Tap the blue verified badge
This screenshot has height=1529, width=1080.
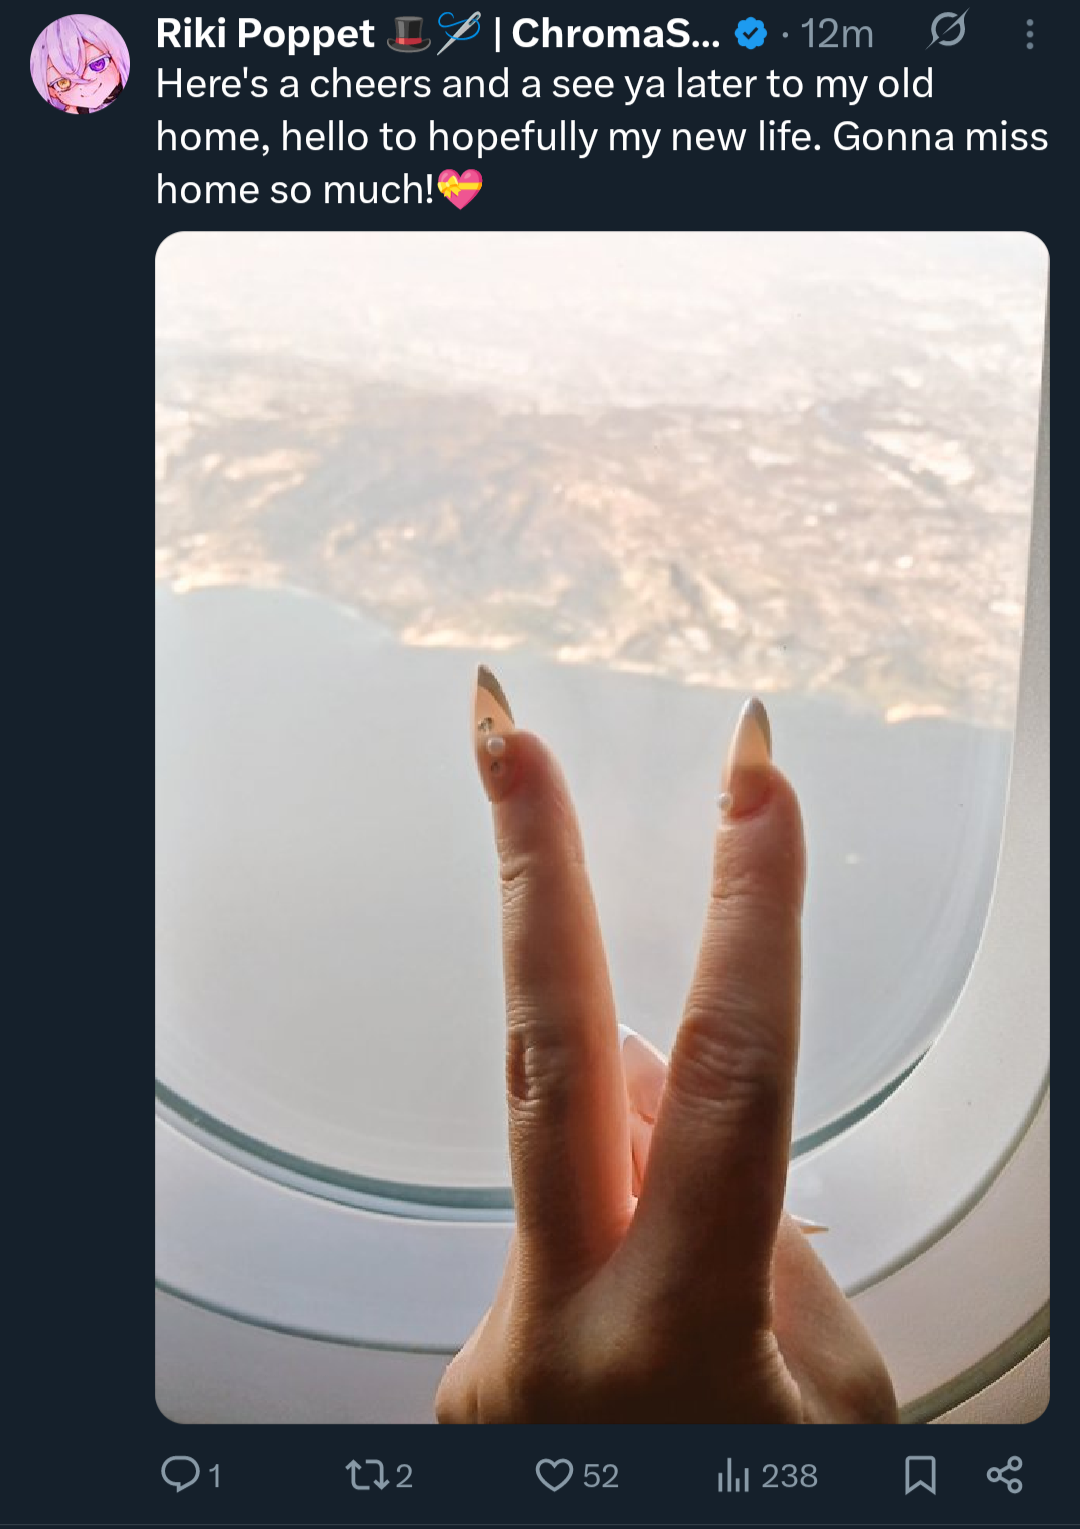pos(750,35)
